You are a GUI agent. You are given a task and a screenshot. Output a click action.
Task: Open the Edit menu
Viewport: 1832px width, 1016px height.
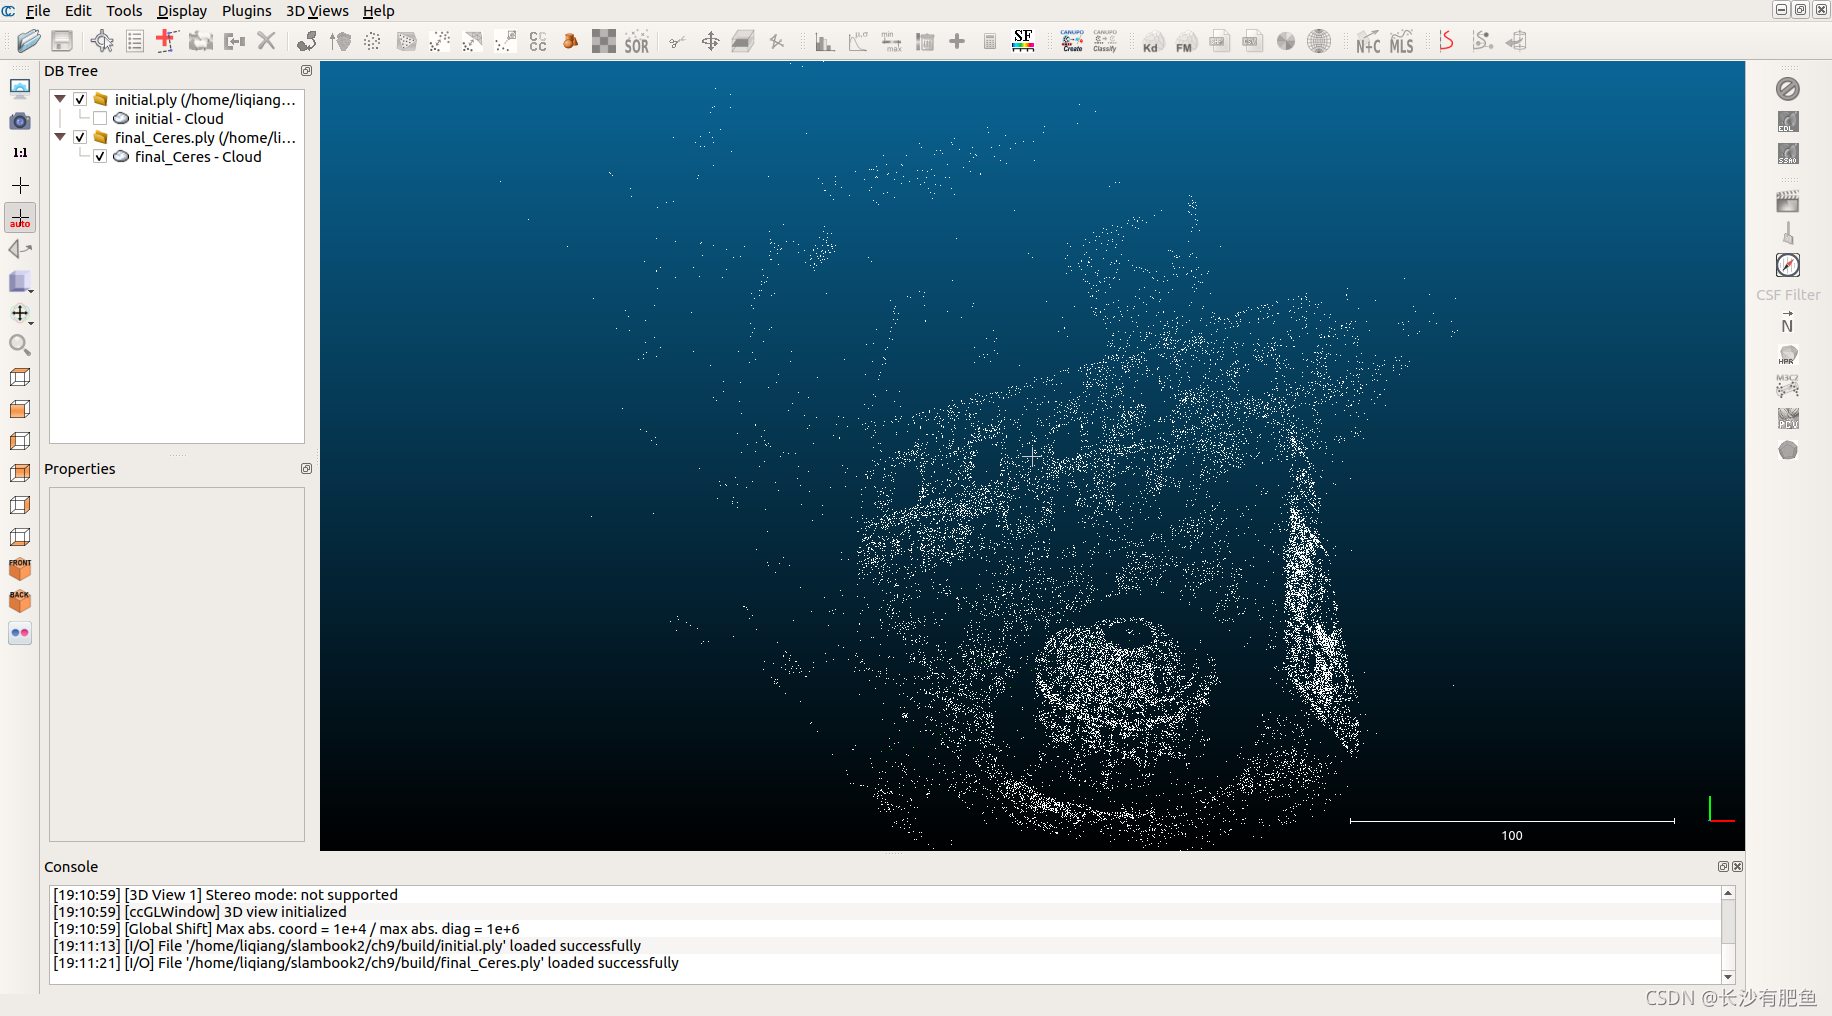coord(78,11)
